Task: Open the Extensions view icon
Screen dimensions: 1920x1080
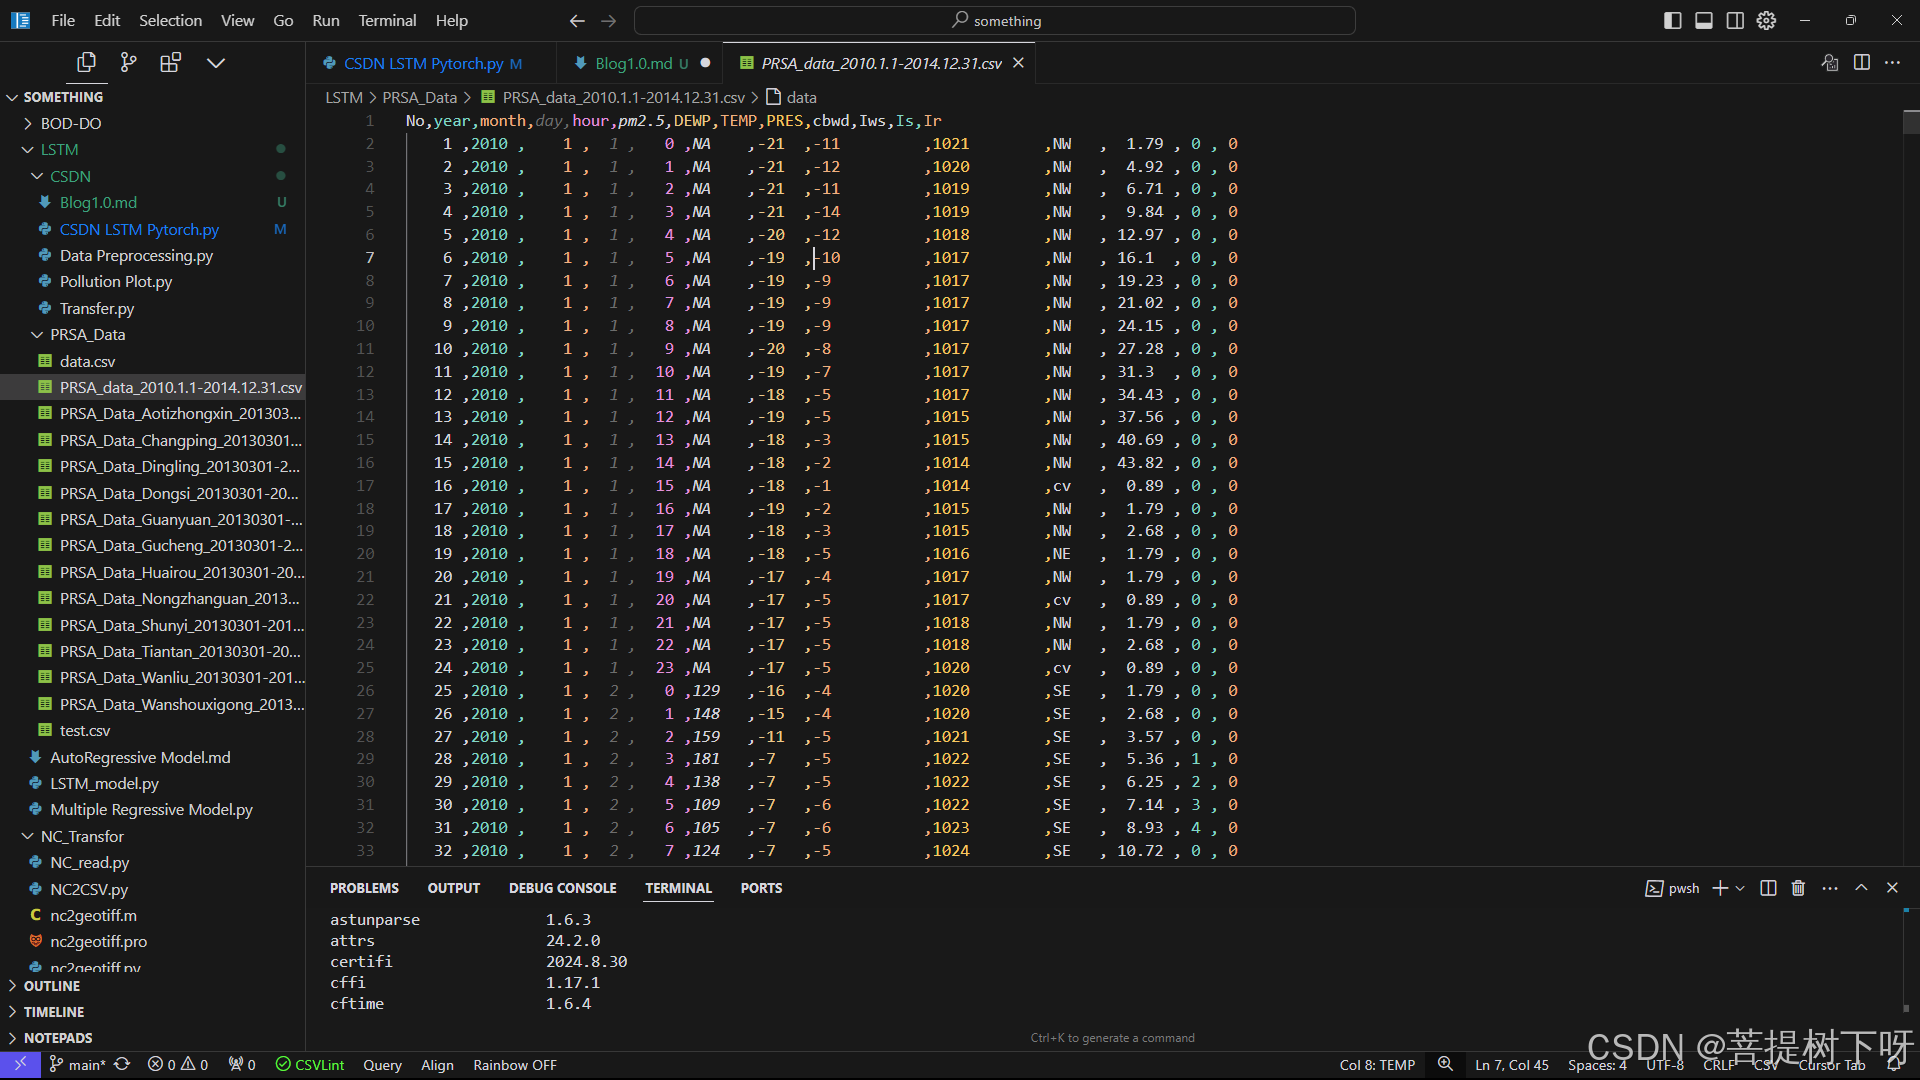Action: (x=170, y=63)
